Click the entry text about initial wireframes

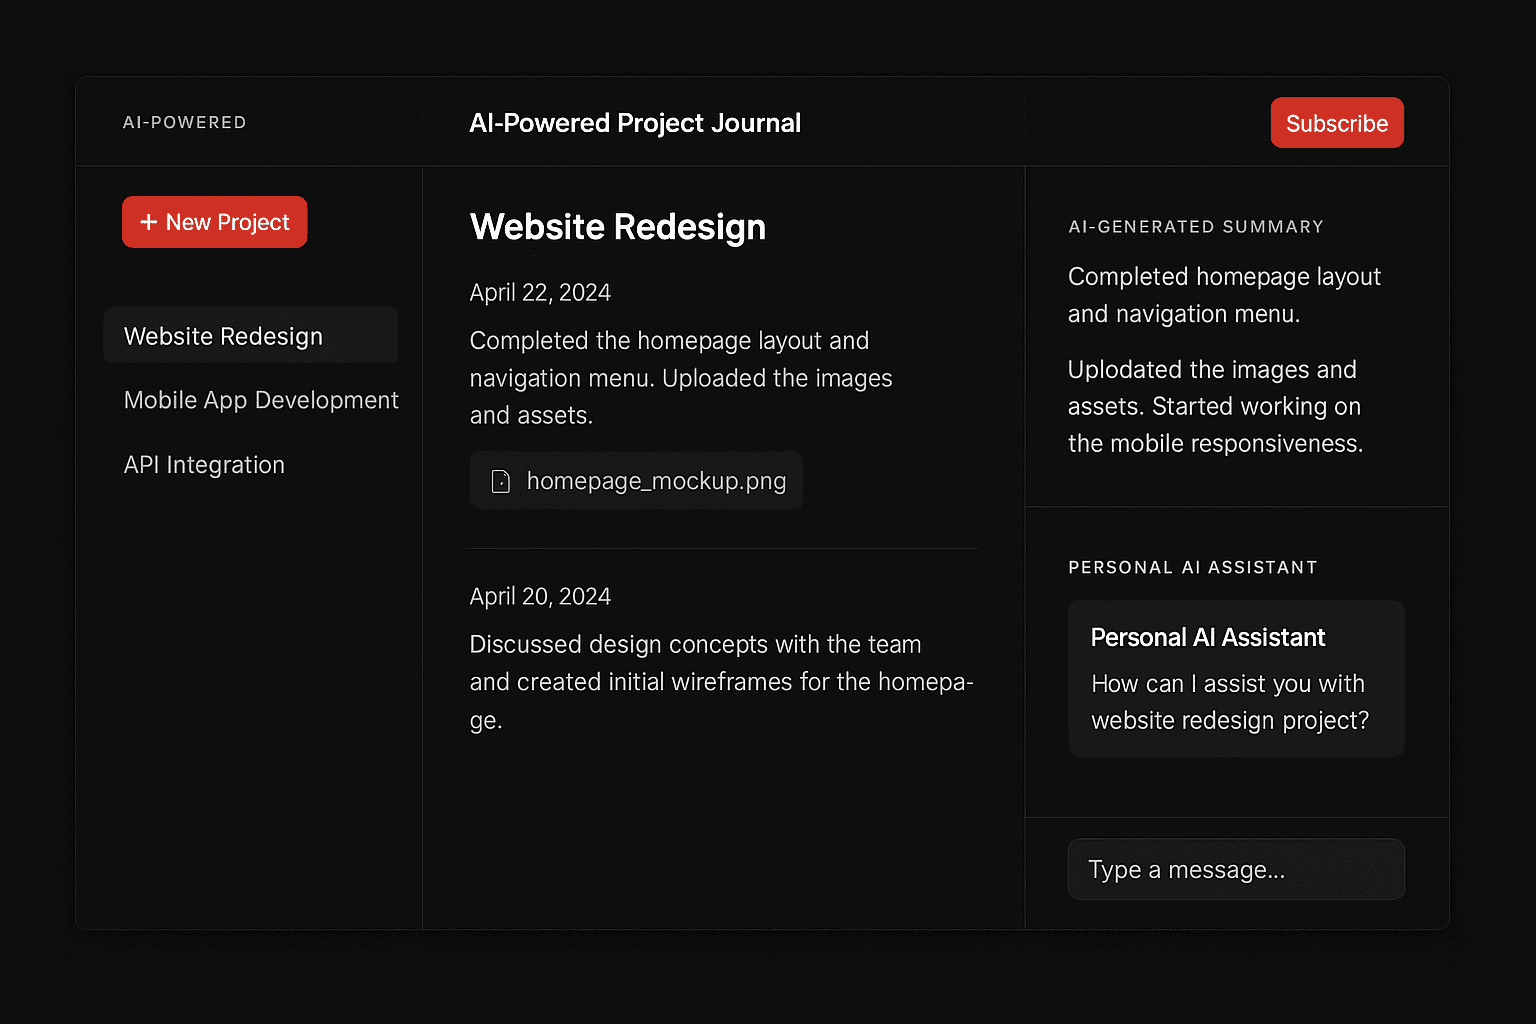pyautogui.click(x=720, y=681)
